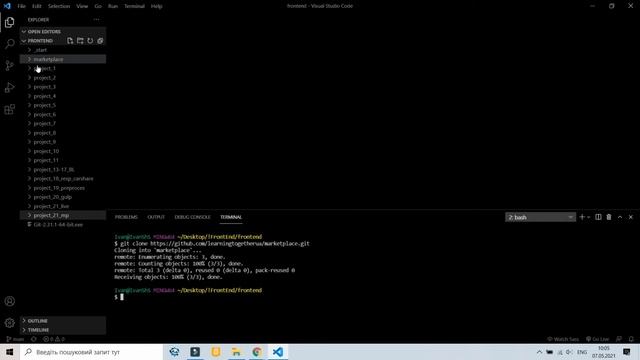Open the Search view in activity bar
The width and height of the screenshot is (640, 360).
(10, 44)
